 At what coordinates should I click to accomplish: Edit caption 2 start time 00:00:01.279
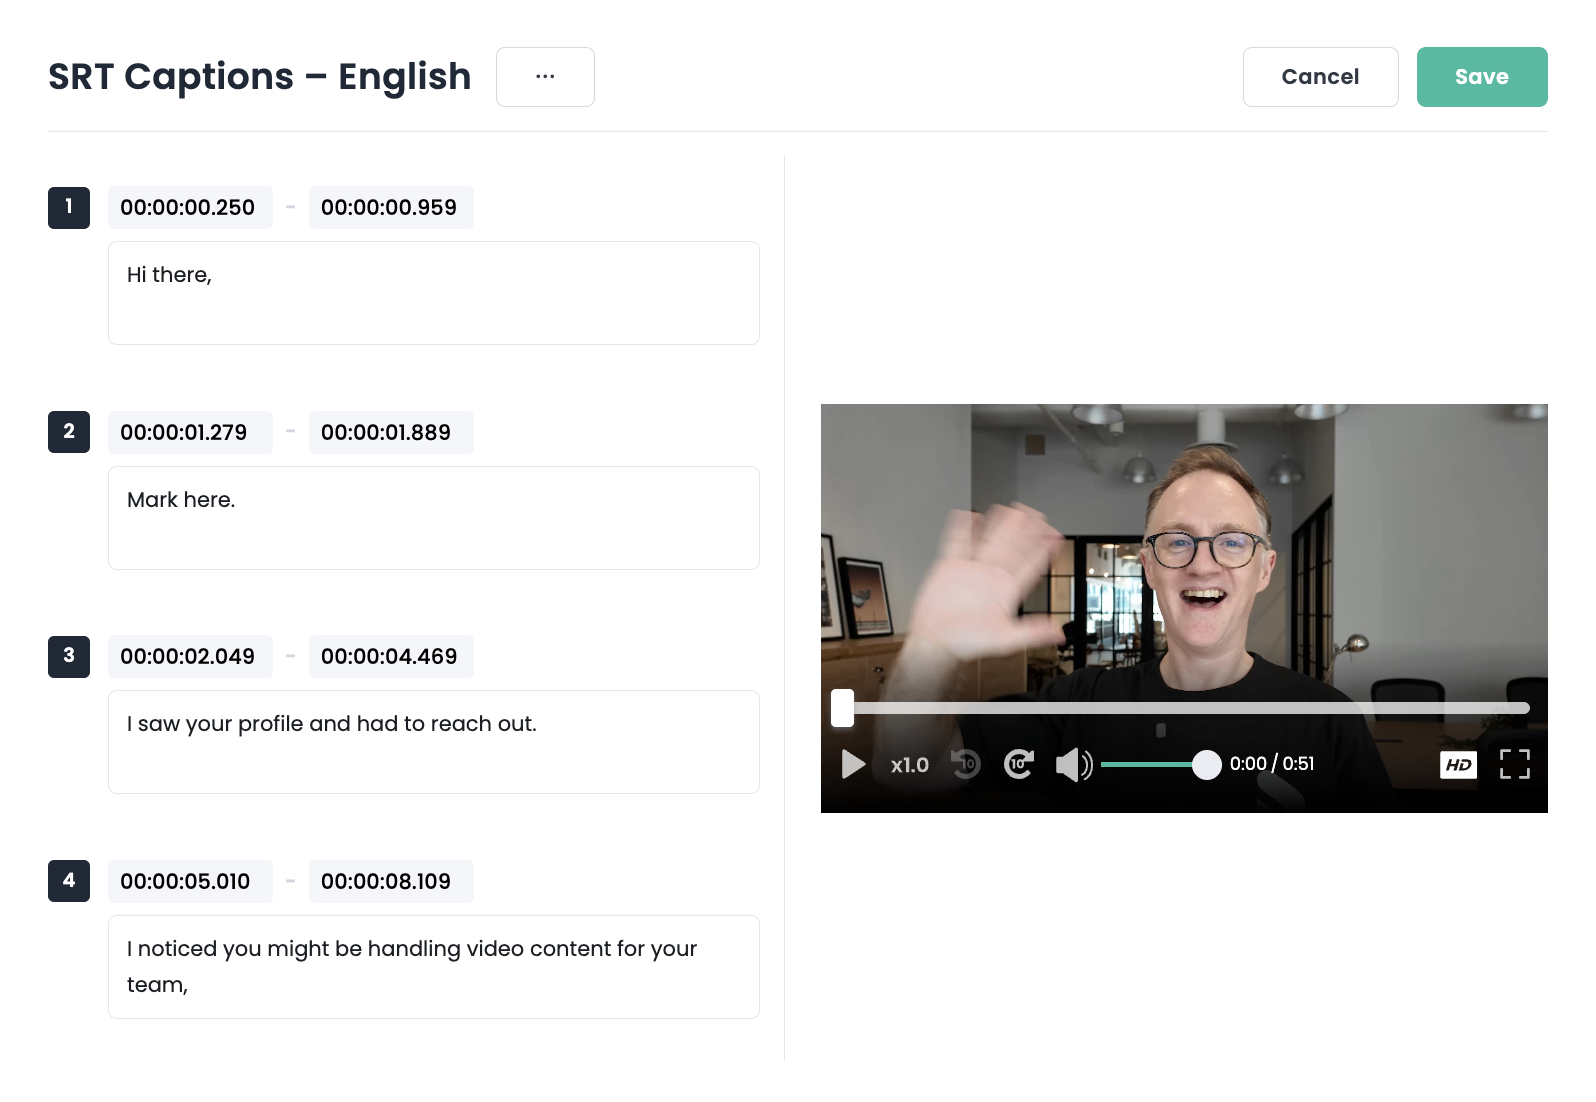(190, 433)
